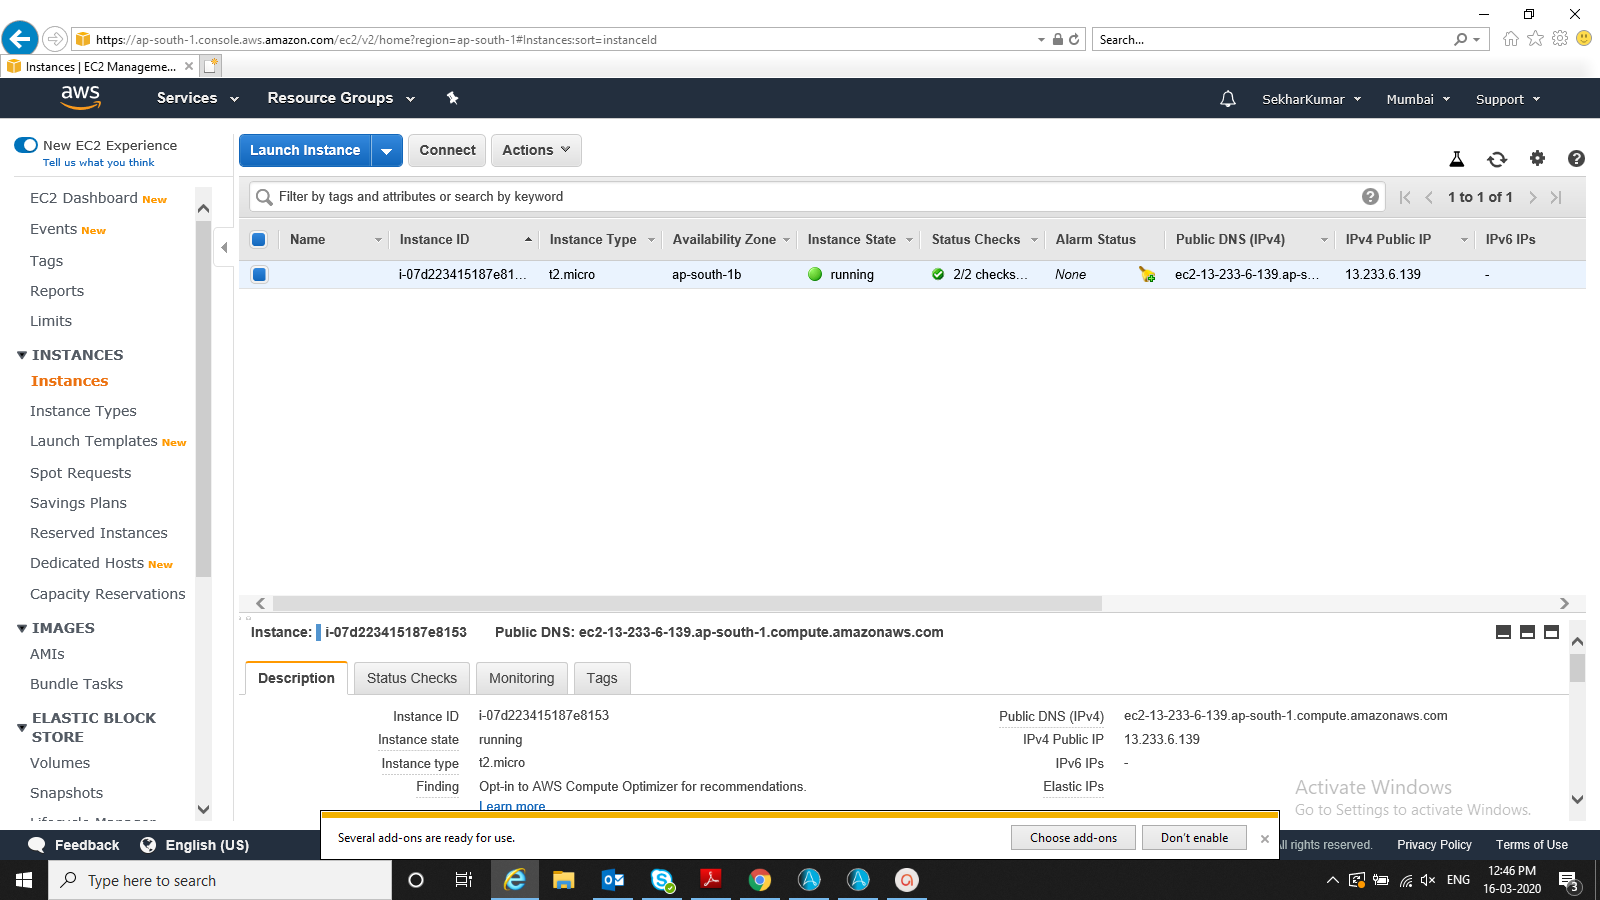Screen dimensions: 1600x900
Task: Collapse the EC2 sidebar with the arrow handle
Action: coord(224,247)
